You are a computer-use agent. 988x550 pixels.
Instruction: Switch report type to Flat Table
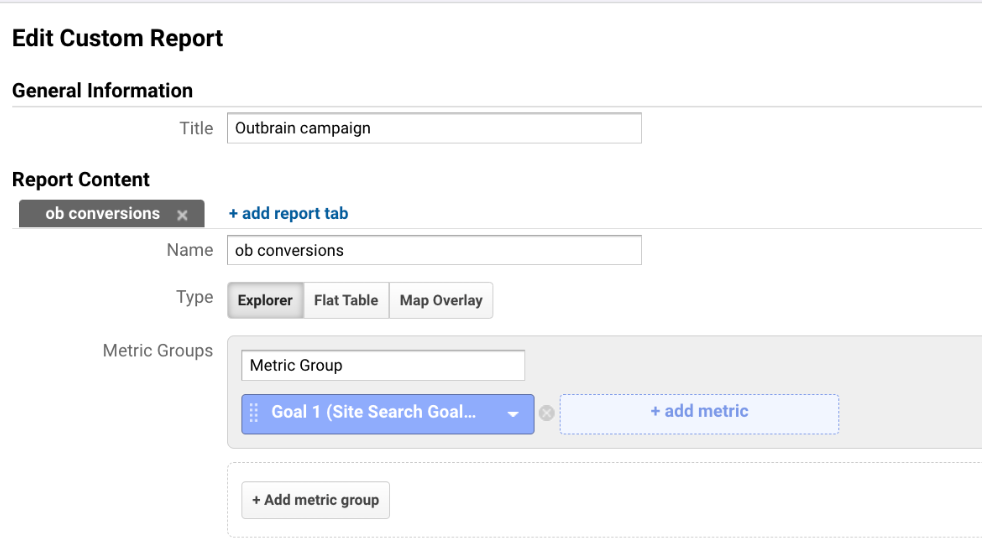[346, 300]
